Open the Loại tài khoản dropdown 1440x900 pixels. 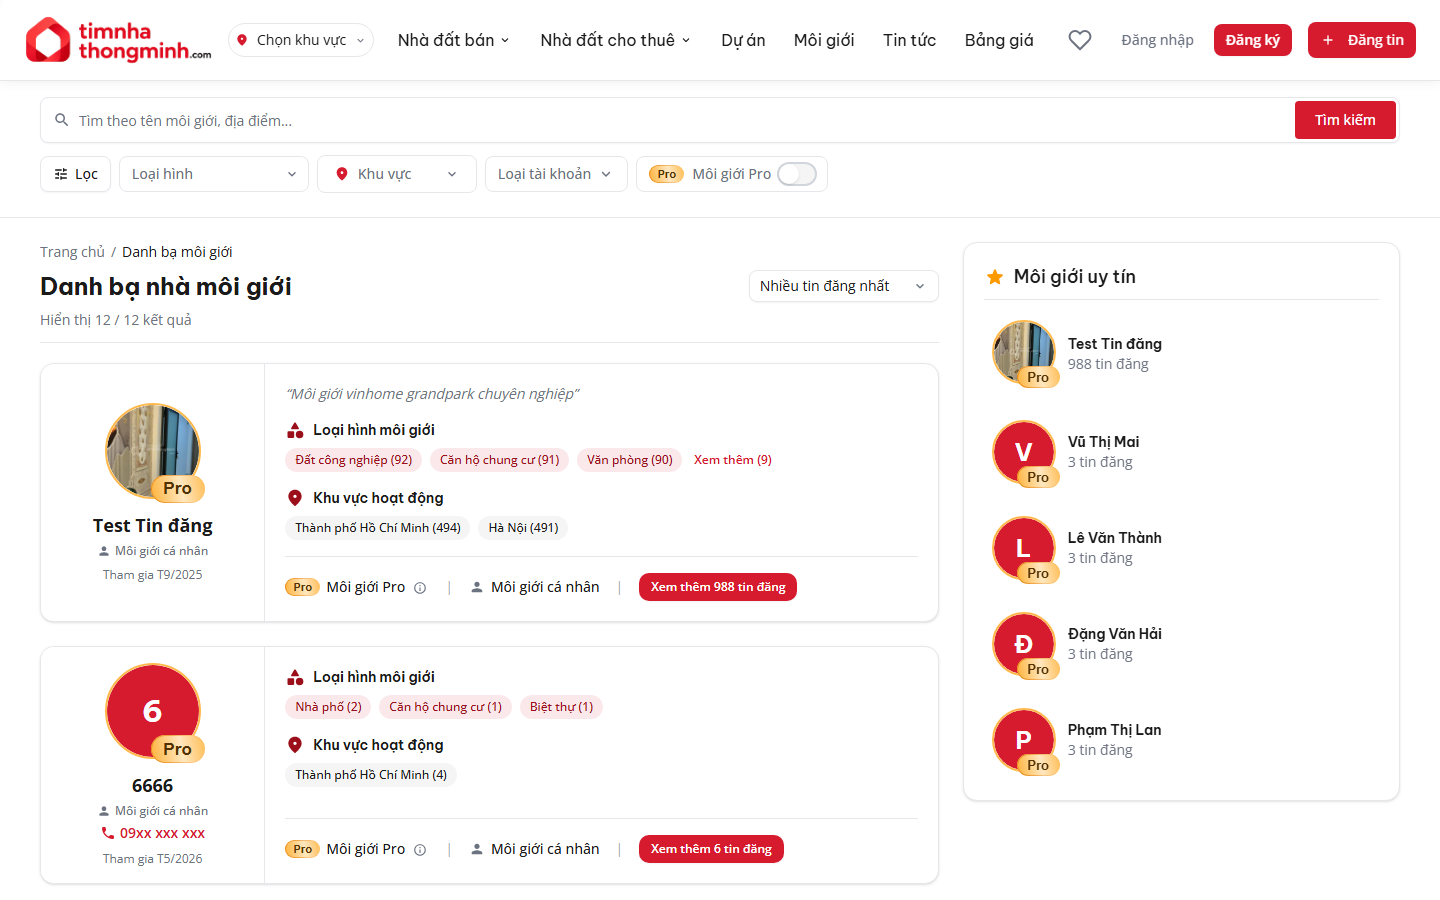click(x=556, y=174)
